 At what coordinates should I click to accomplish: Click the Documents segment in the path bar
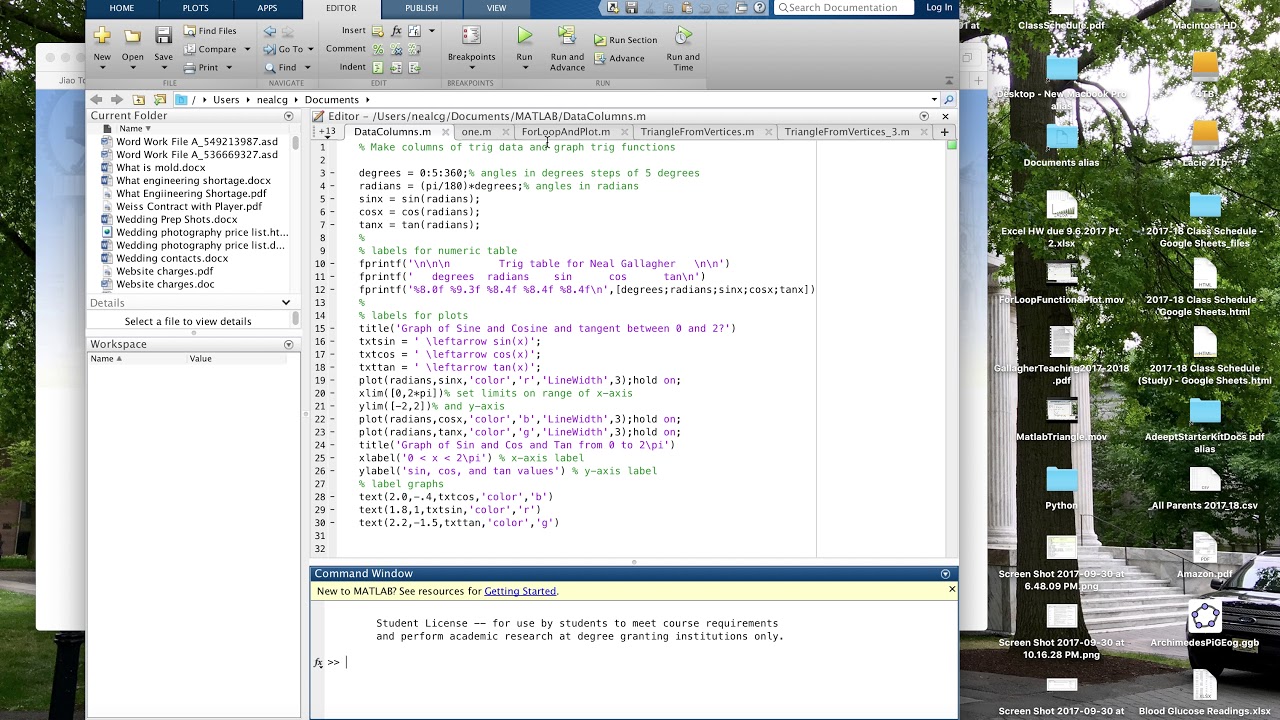(x=332, y=100)
